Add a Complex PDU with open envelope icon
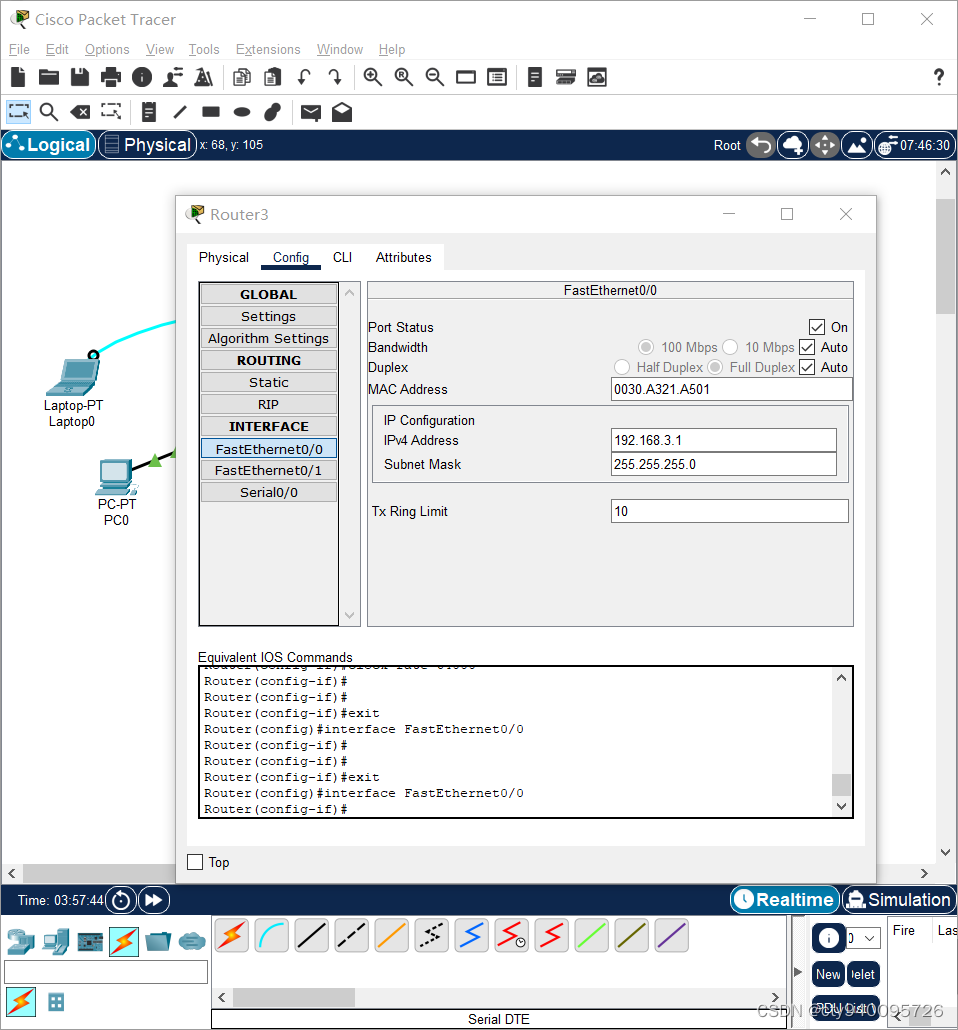 click(x=342, y=112)
